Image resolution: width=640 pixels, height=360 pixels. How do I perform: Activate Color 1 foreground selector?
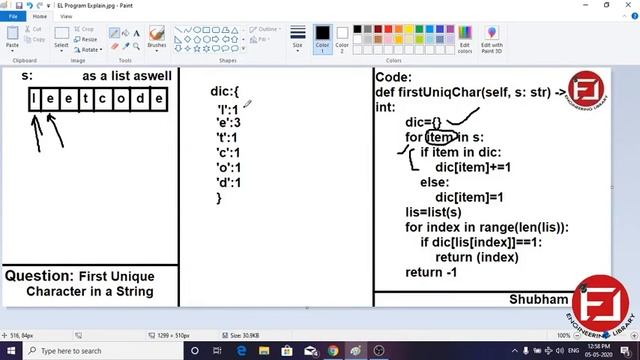(322, 39)
